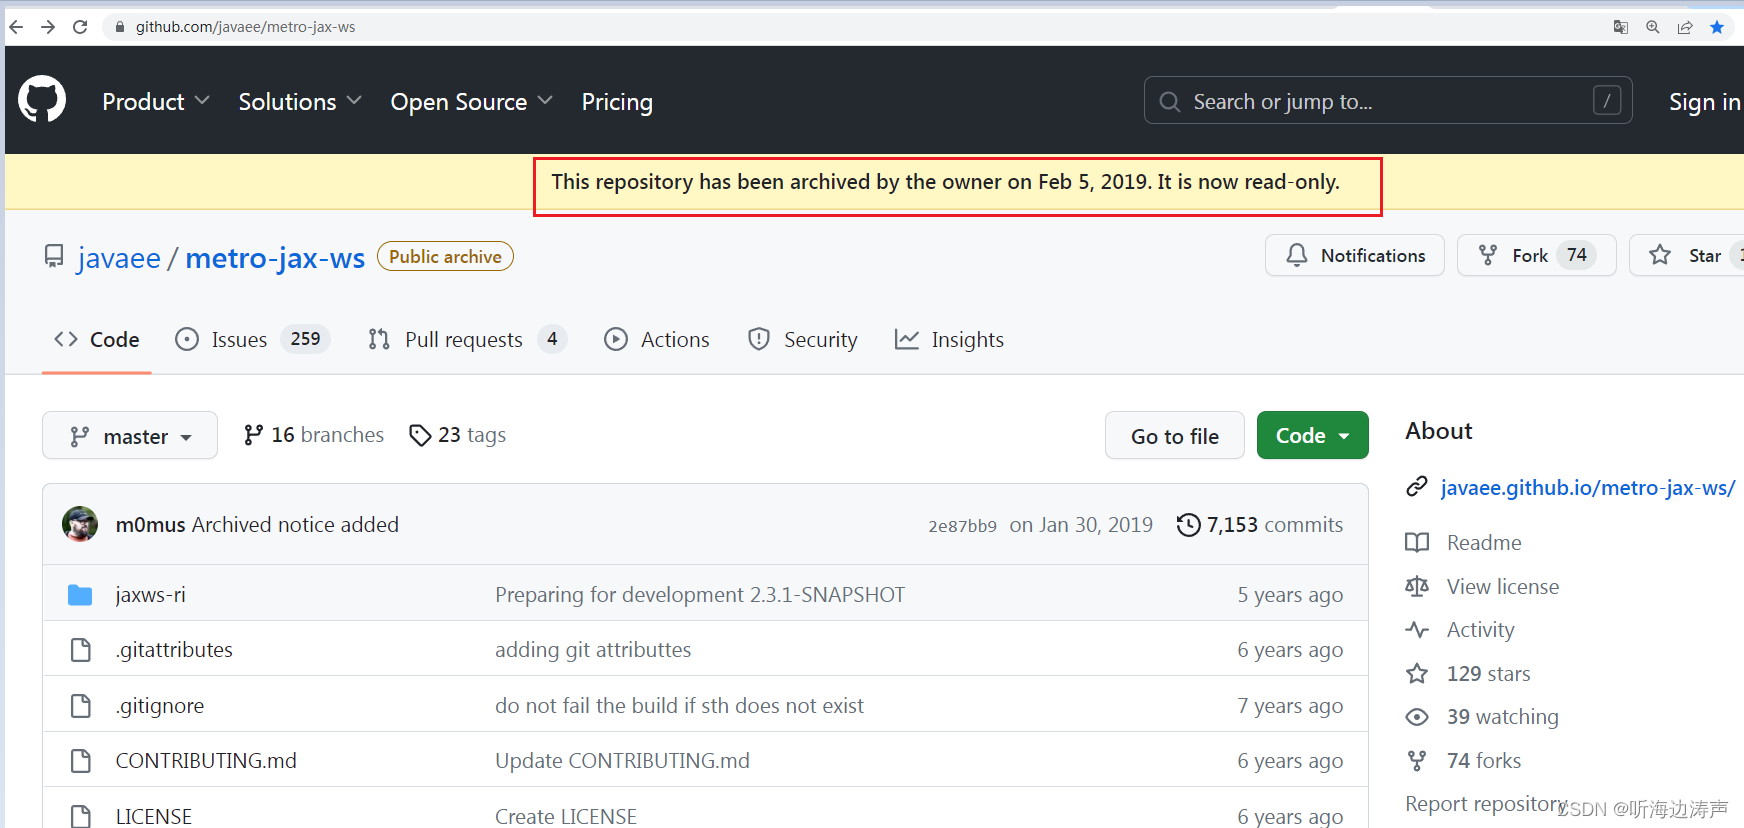The image size is (1744, 828).
Task: Click the 74 forks link in About
Action: click(x=1484, y=761)
